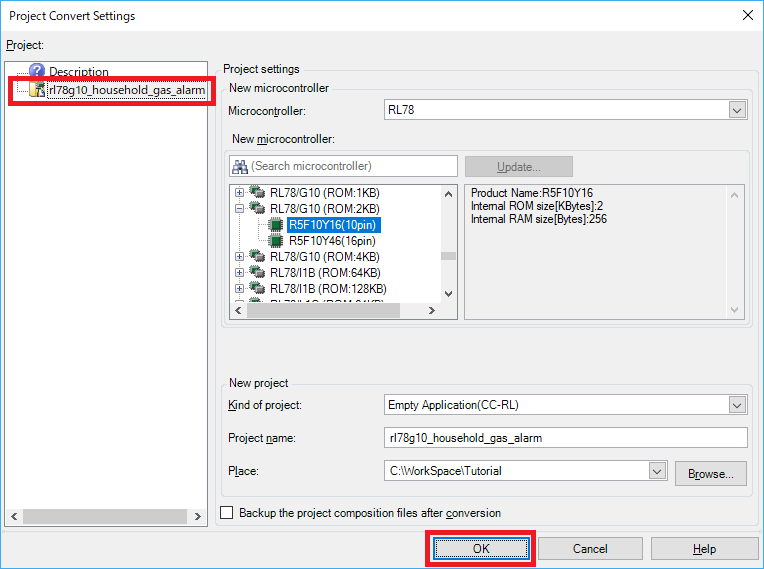764x569 pixels.
Task: Click the Cancel button
Action: pos(590,549)
